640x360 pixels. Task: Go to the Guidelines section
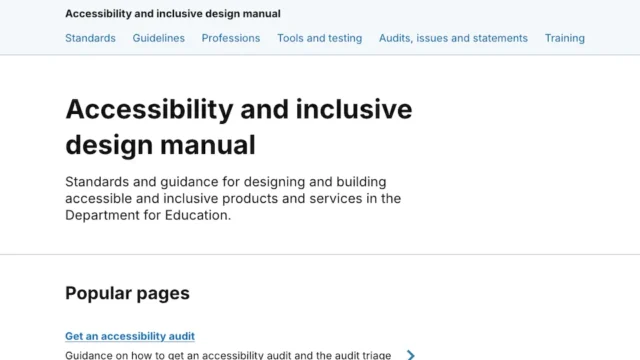click(x=158, y=38)
